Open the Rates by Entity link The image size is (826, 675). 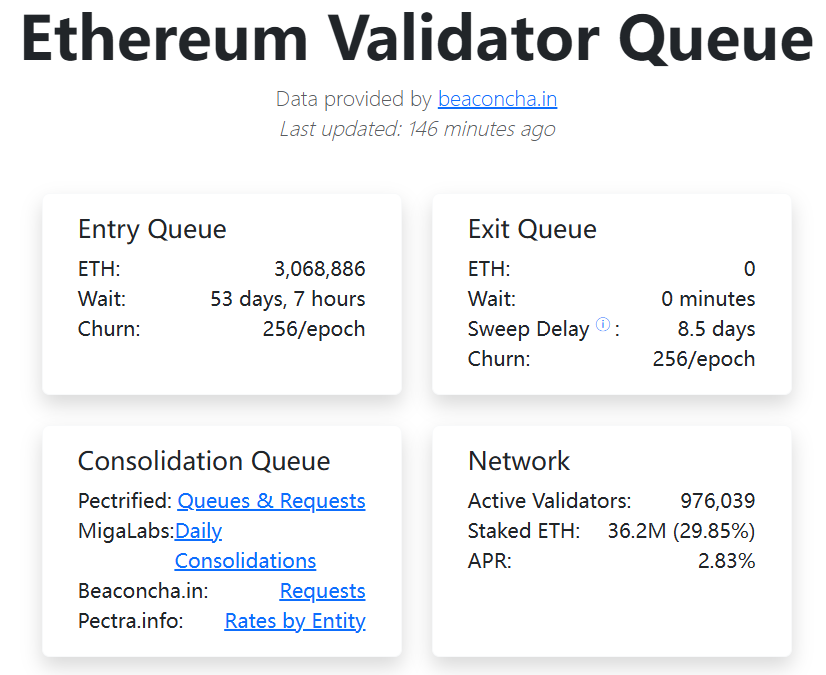(x=295, y=621)
